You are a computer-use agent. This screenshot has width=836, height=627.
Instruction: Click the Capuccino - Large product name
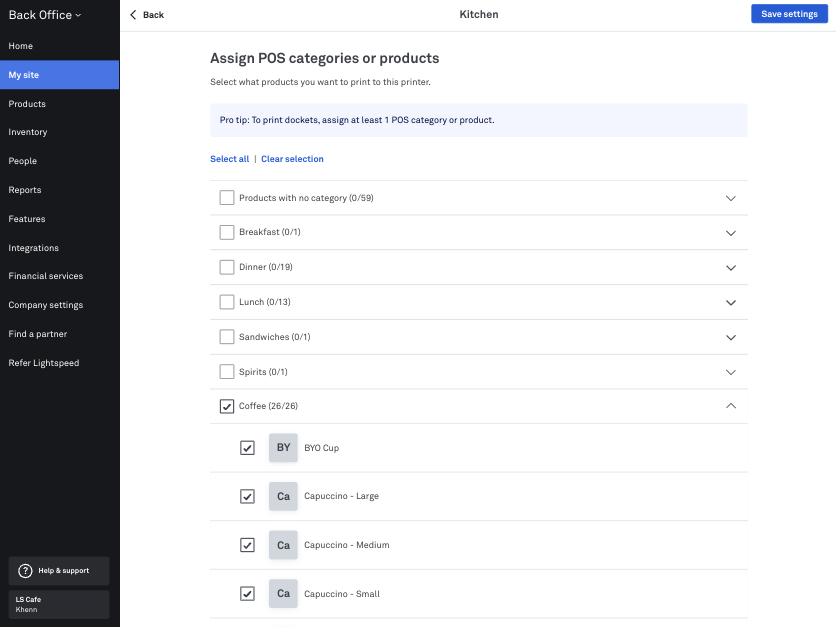click(x=341, y=496)
